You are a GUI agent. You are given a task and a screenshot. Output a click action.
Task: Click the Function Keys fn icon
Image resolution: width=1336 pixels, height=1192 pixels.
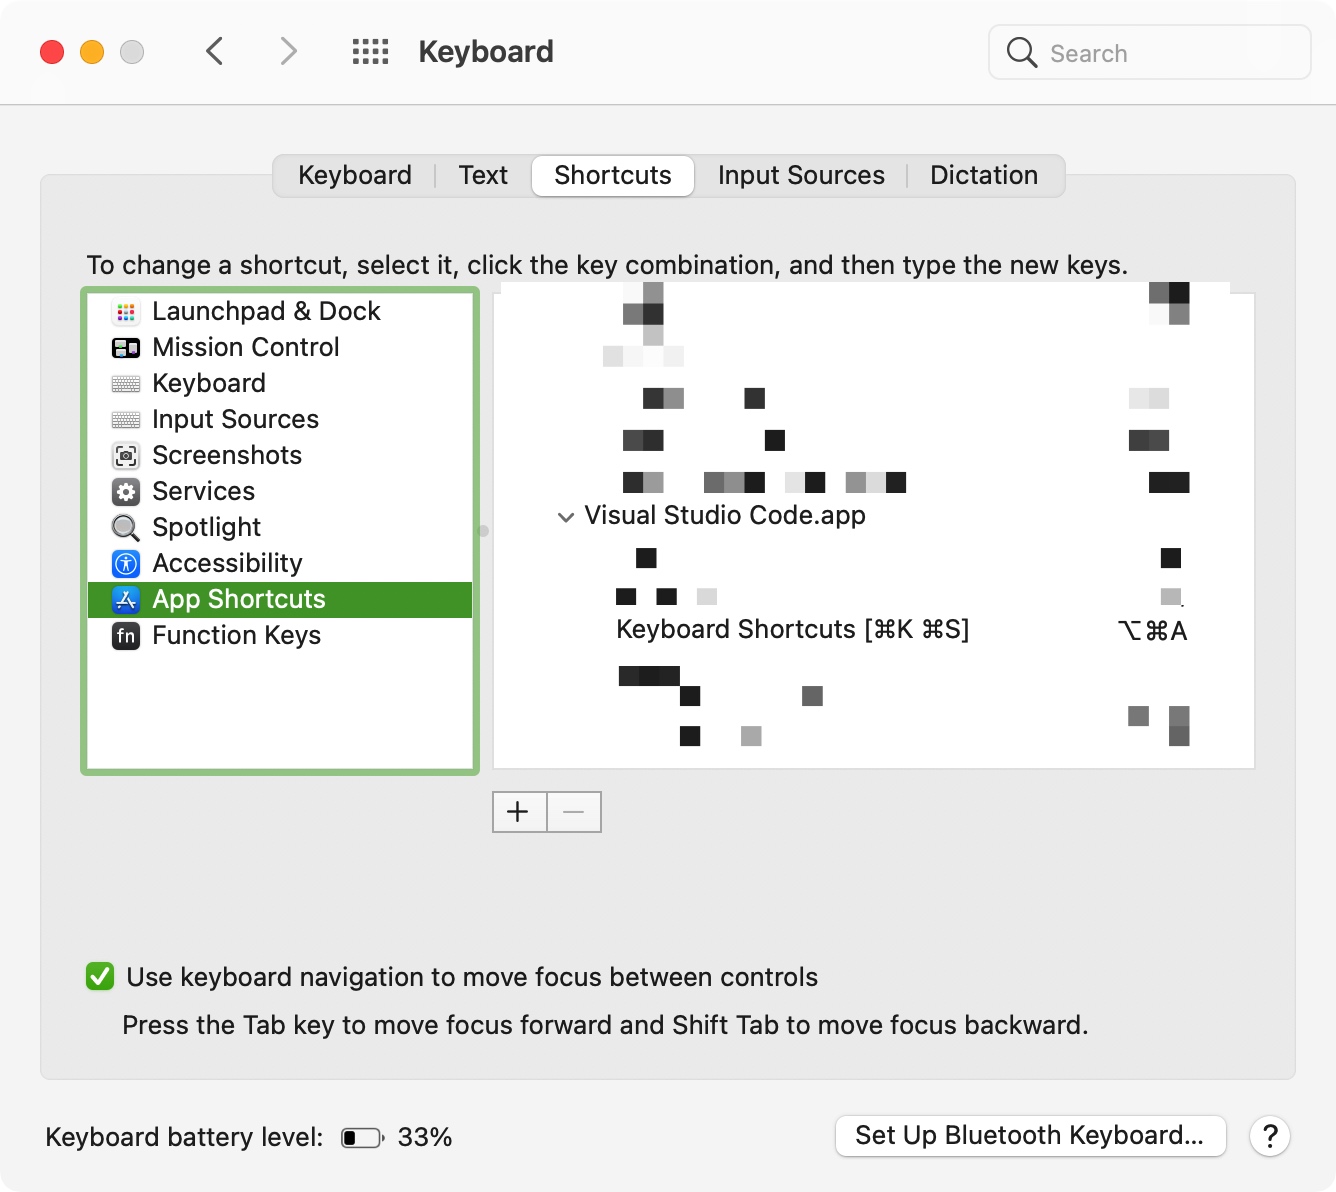click(x=126, y=636)
